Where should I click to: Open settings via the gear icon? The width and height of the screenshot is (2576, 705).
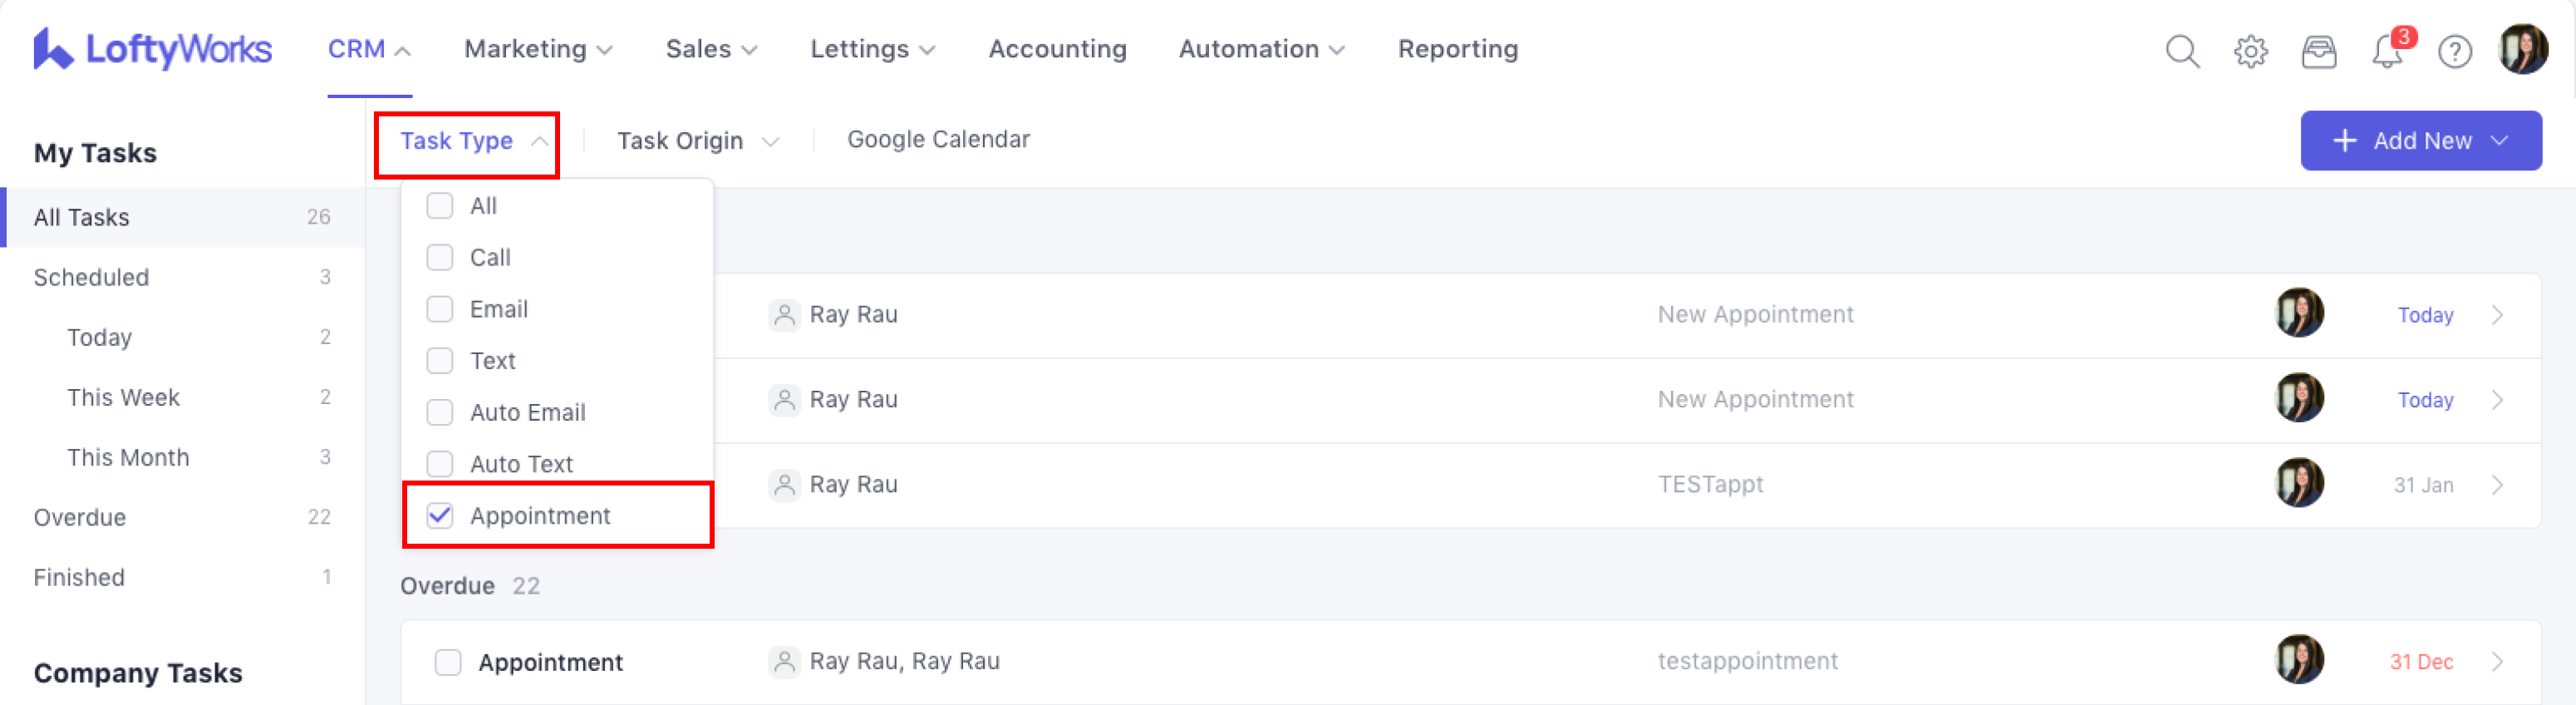pyautogui.click(x=2250, y=50)
